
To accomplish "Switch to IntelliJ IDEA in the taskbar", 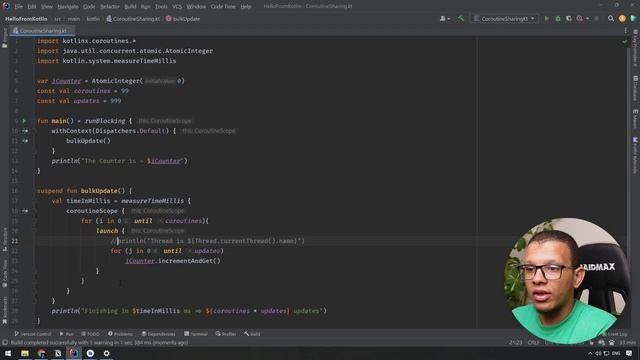I will (x=74, y=353).
